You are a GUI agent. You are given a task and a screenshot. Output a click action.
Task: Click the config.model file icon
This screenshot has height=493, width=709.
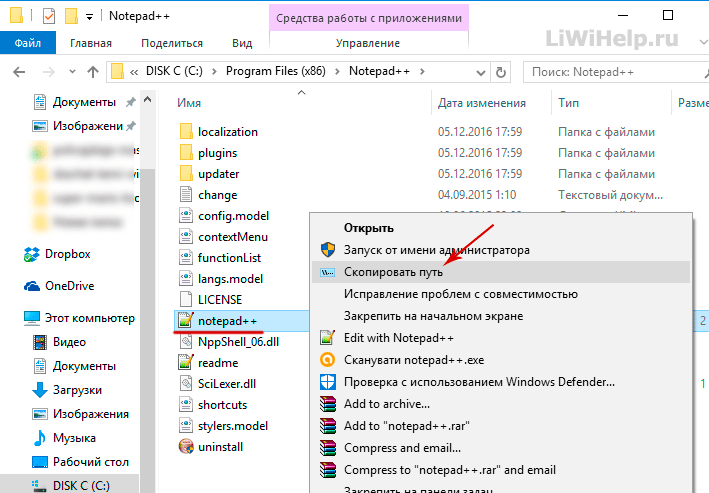pyautogui.click(x=186, y=216)
